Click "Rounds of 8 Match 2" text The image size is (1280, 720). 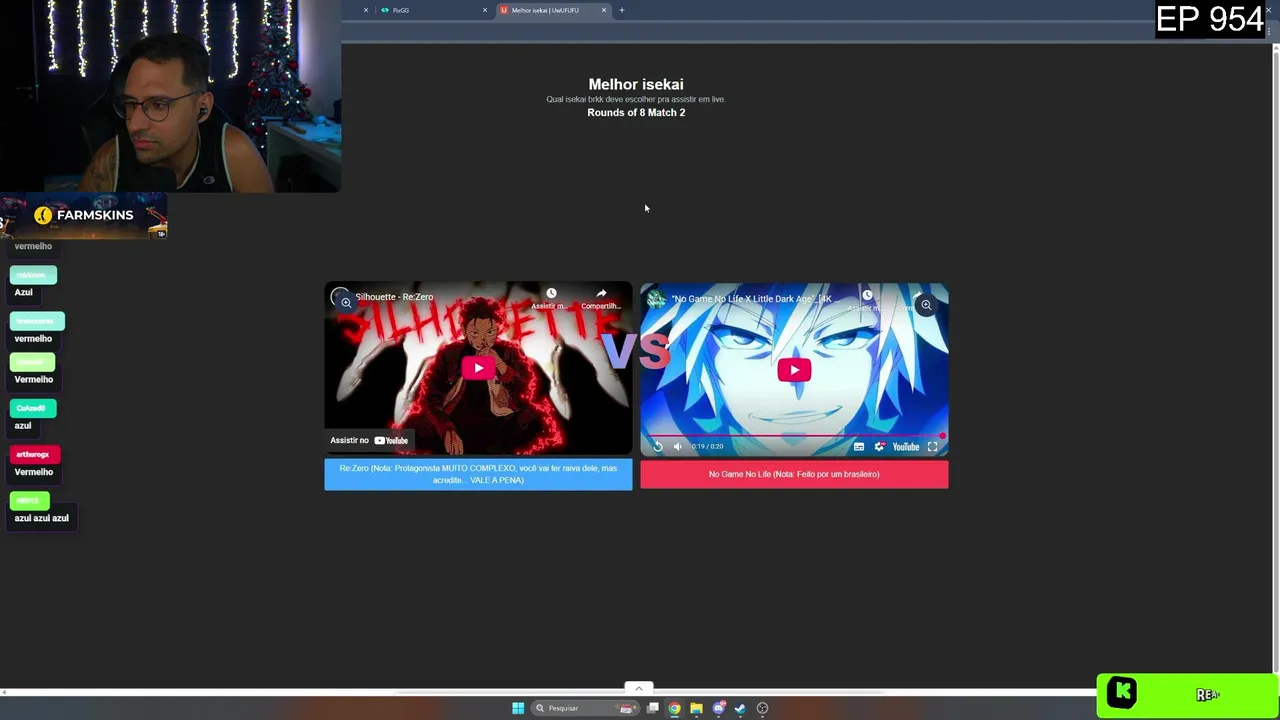tap(636, 113)
